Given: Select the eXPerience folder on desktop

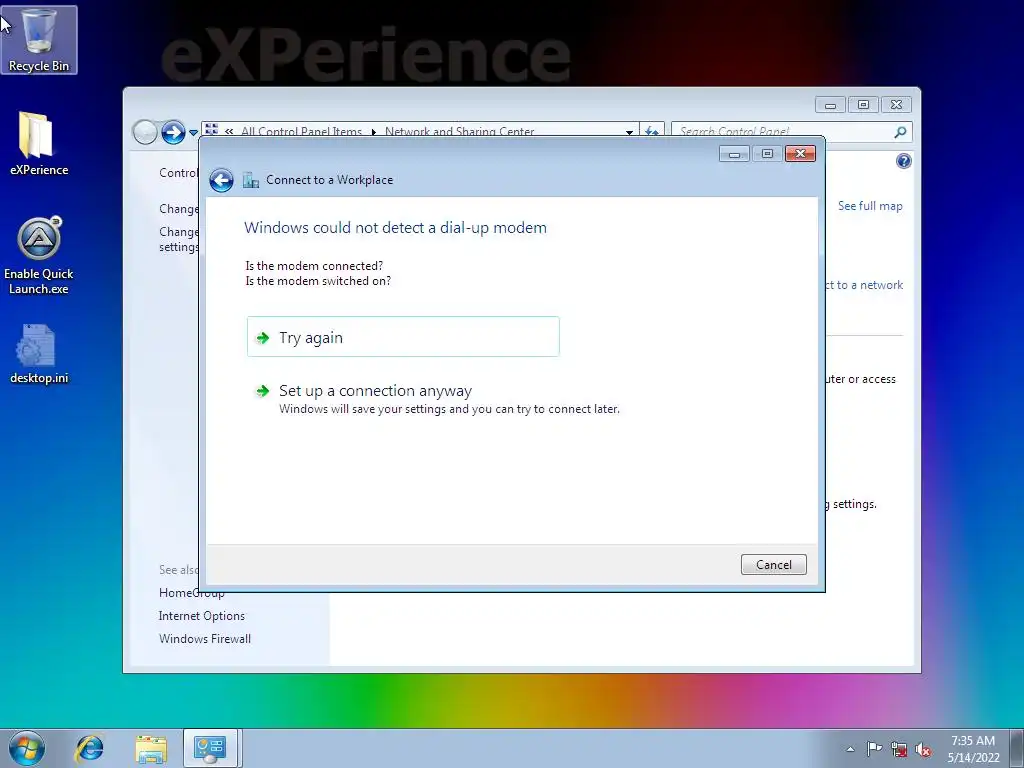Looking at the screenshot, I should 39,144.
